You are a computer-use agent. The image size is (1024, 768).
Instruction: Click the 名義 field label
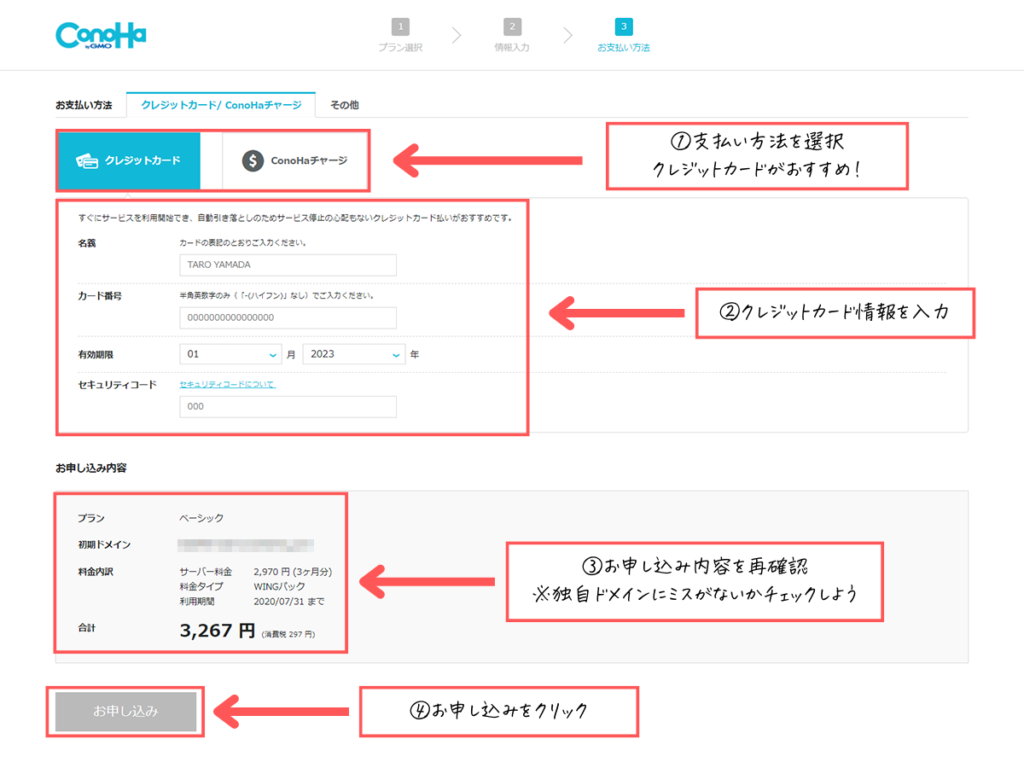(87, 244)
